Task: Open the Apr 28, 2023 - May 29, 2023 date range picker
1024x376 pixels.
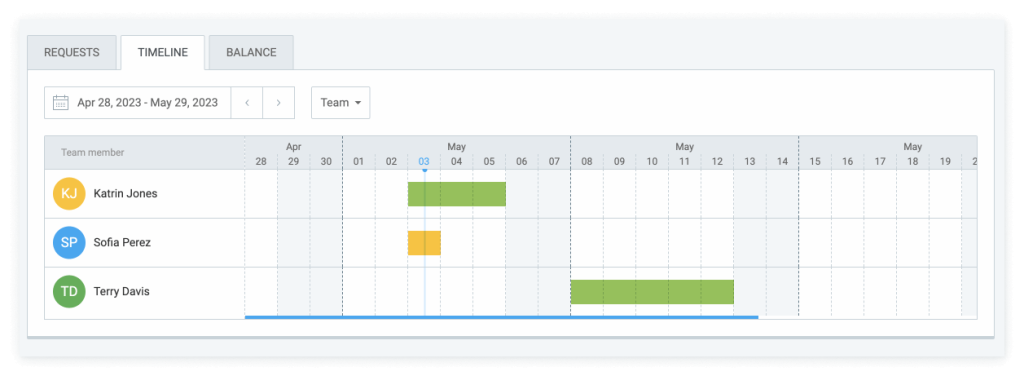Action: point(138,102)
